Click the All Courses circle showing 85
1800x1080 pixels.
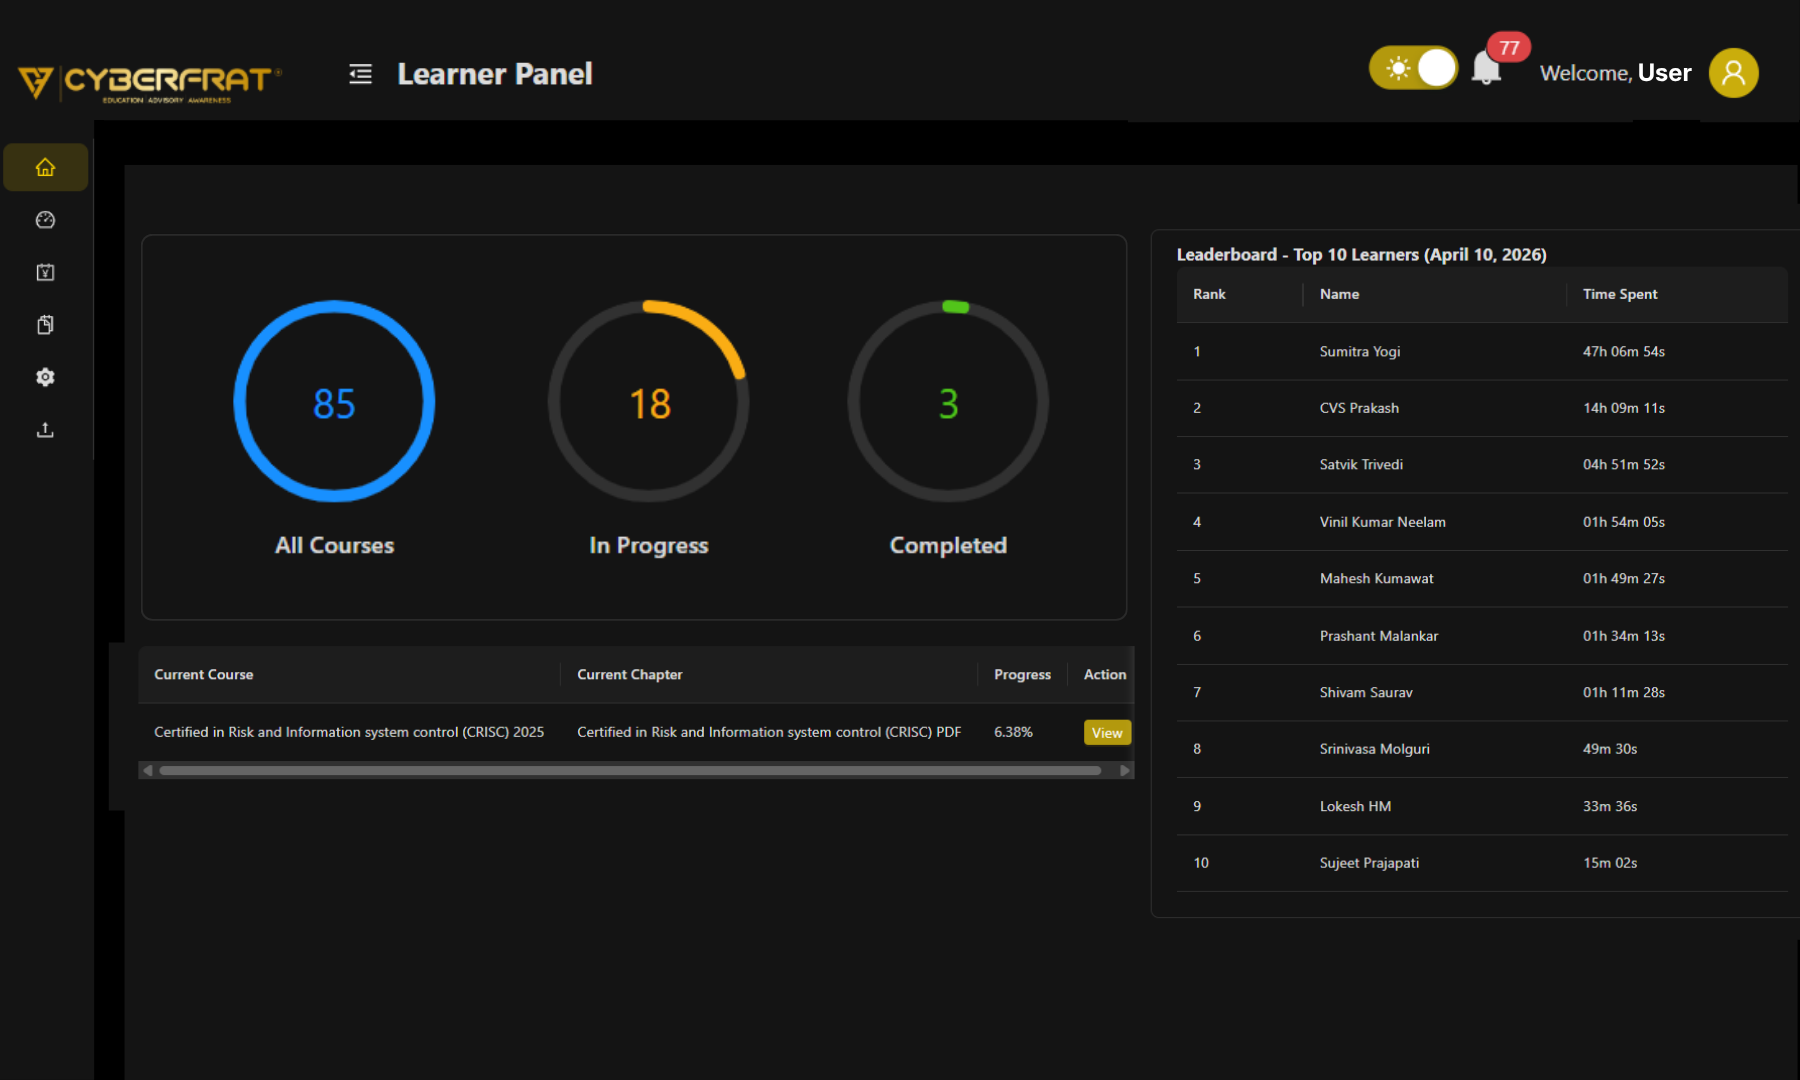[334, 402]
